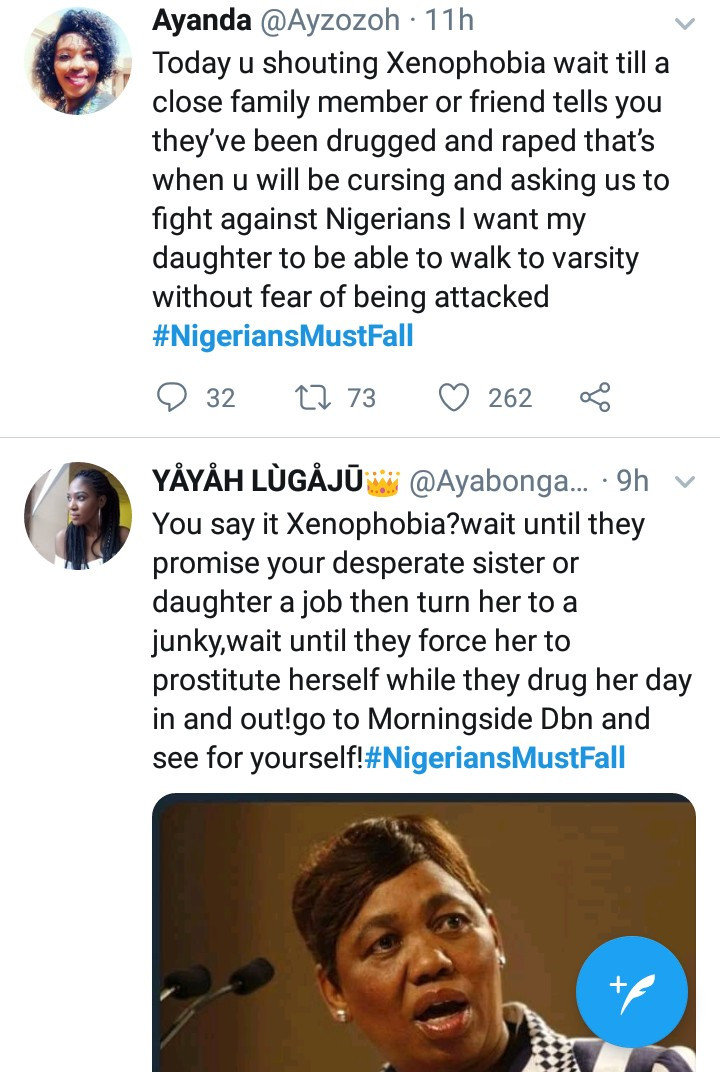
Task: Open the @Ayabonga handle
Action: [496, 482]
